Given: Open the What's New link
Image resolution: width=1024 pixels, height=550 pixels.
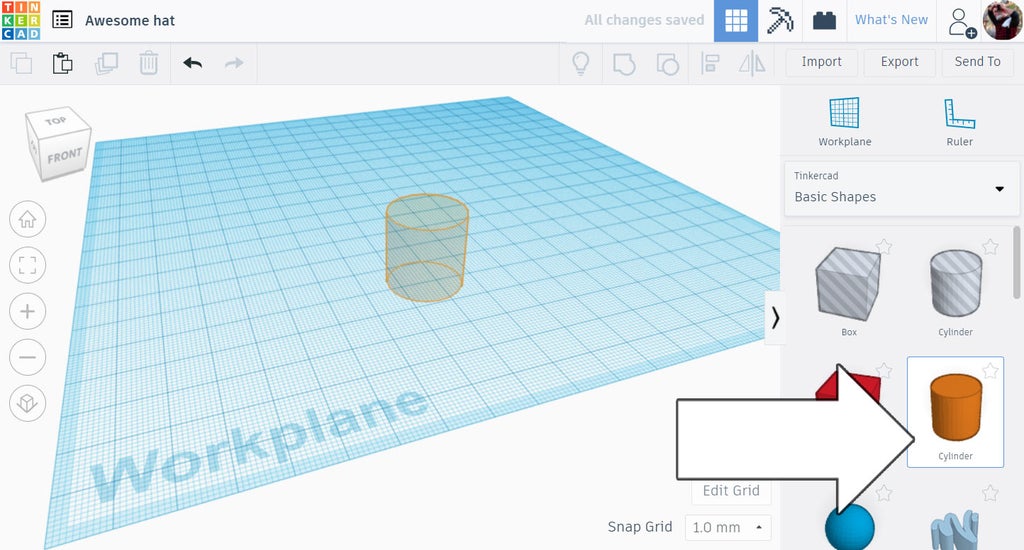Looking at the screenshot, I should (x=891, y=20).
